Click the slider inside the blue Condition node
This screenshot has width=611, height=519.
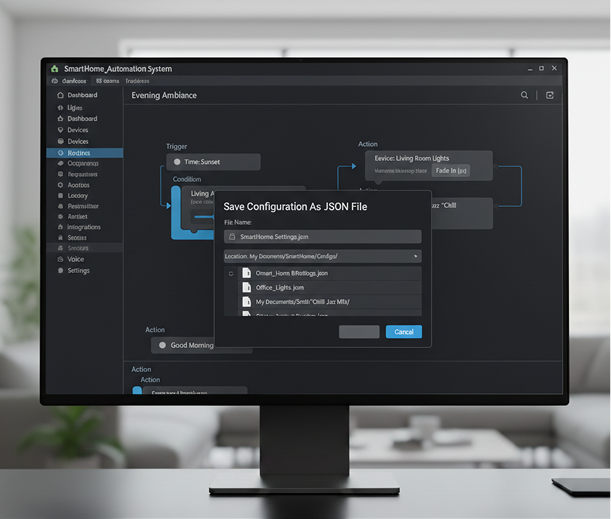pyautogui.click(x=205, y=215)
